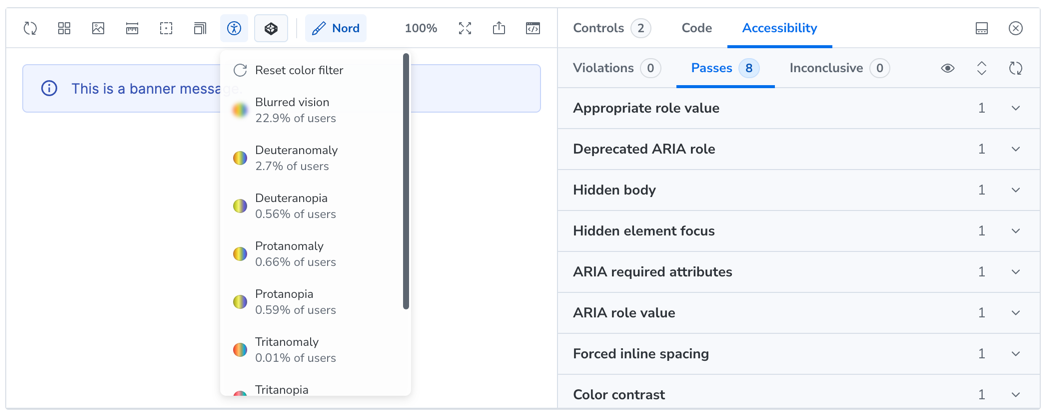Toggle the measure ruler icon
The image size is (1046, 416).
(132, 28)
